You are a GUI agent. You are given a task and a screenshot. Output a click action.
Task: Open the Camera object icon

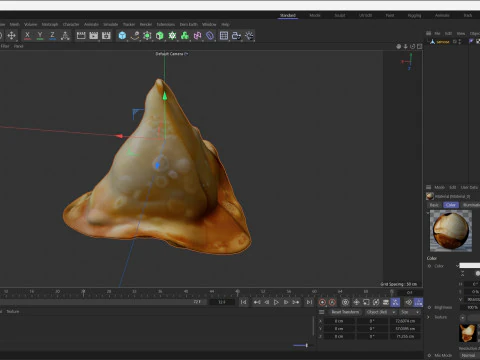pyautogui.click(x=236, y=36)
